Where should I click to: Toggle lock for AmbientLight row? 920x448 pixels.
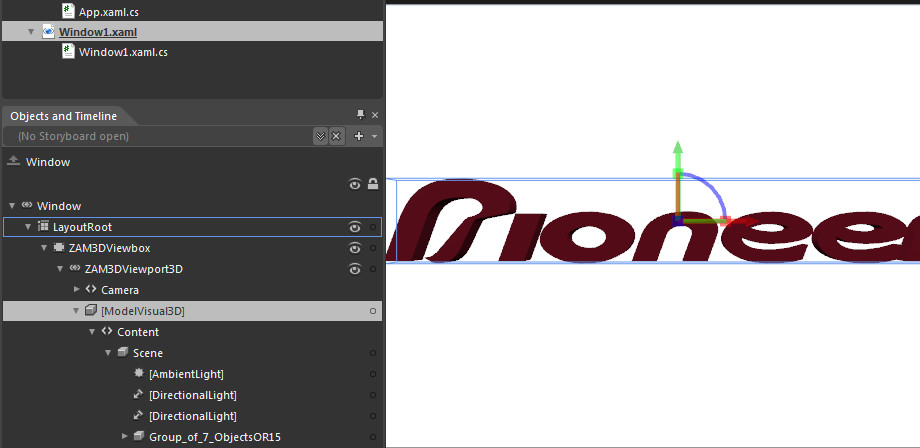373,374
